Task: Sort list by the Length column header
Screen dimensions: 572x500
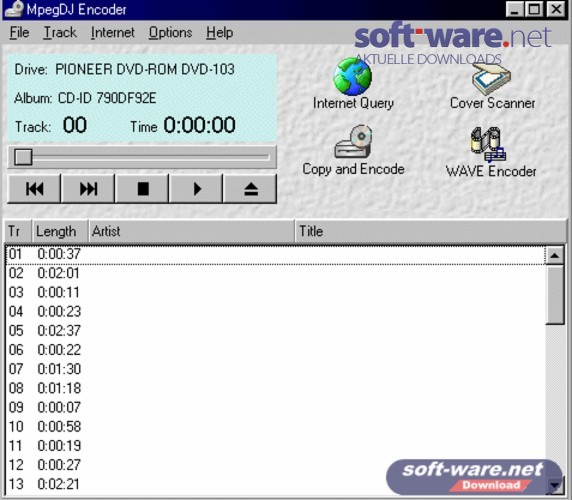Action: tap(60, 231)
